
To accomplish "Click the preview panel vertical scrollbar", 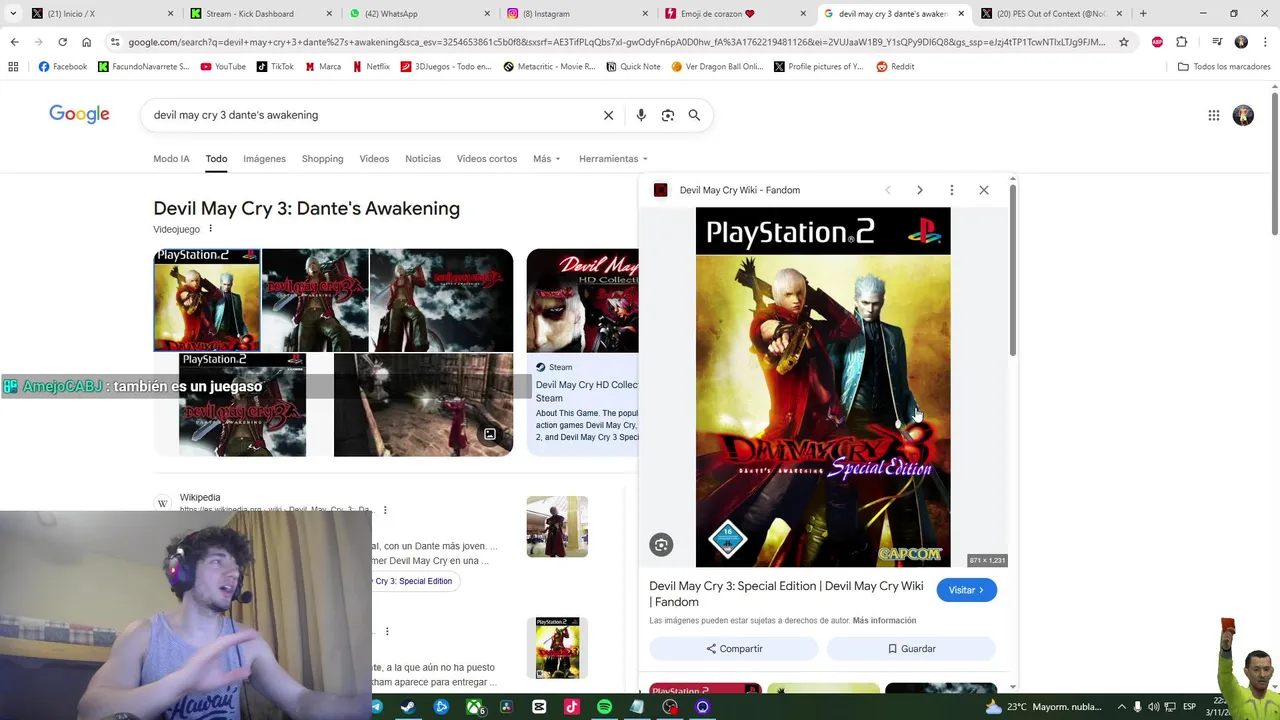I will pyautogui.click(x=1013, y=268).
